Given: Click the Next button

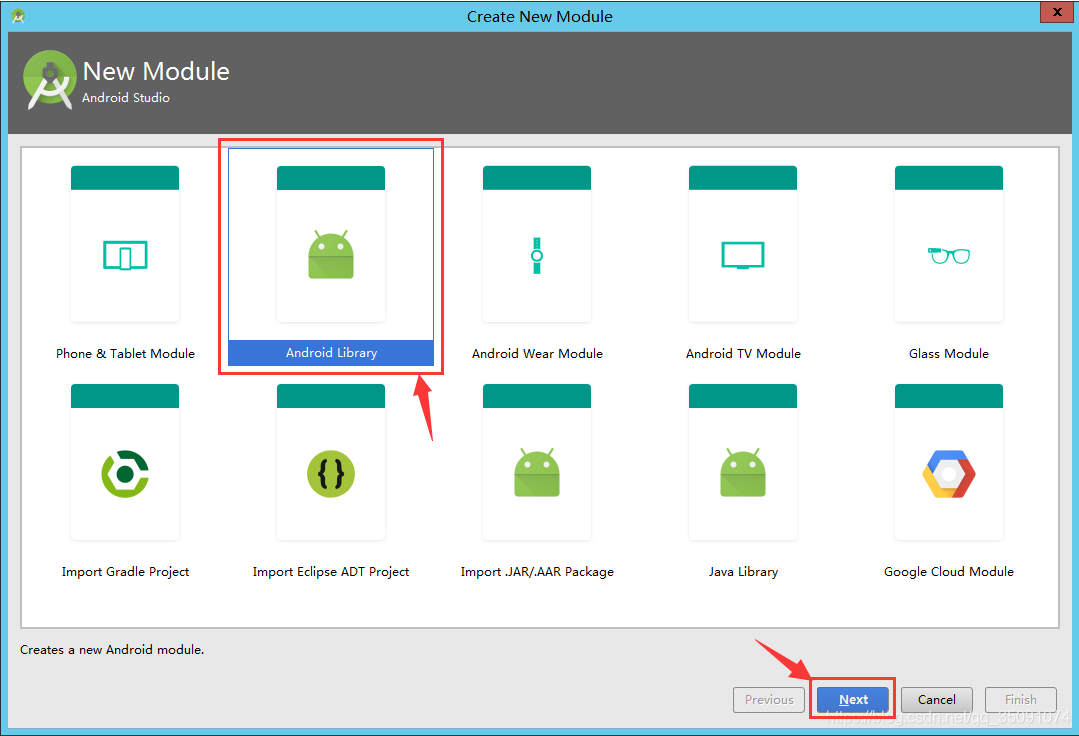Looking at the screenshot, I should click(852, 699).
